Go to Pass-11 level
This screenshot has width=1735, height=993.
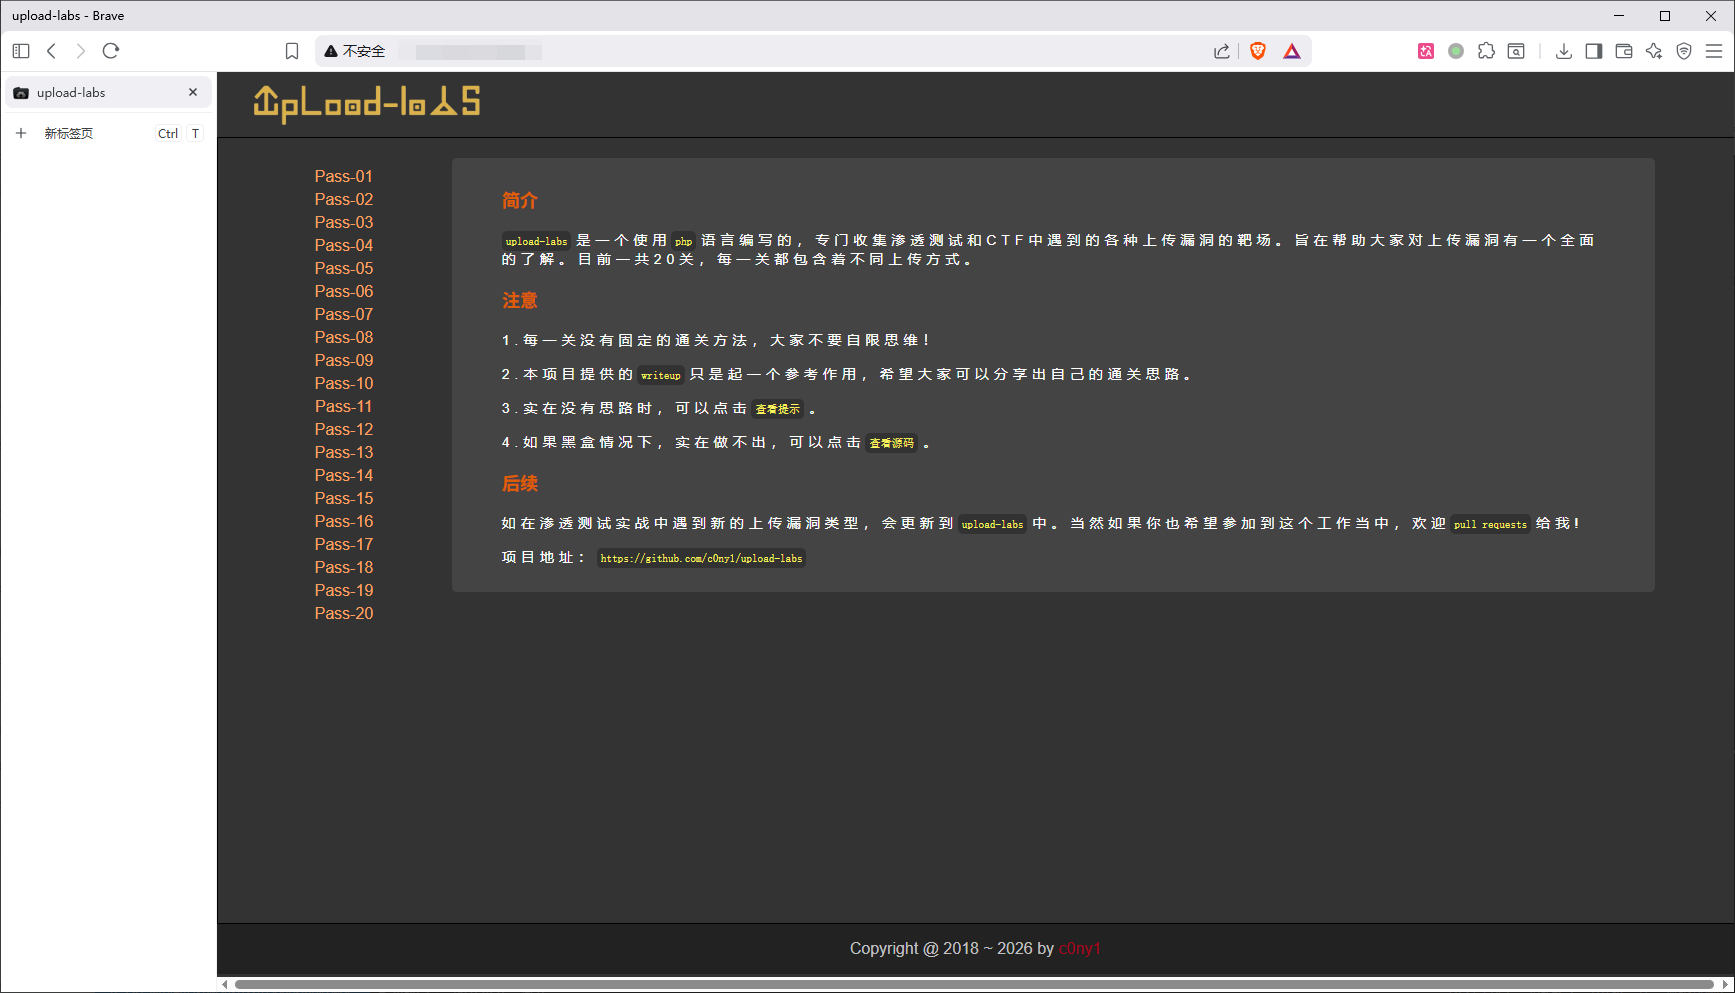tap(344, 406)
